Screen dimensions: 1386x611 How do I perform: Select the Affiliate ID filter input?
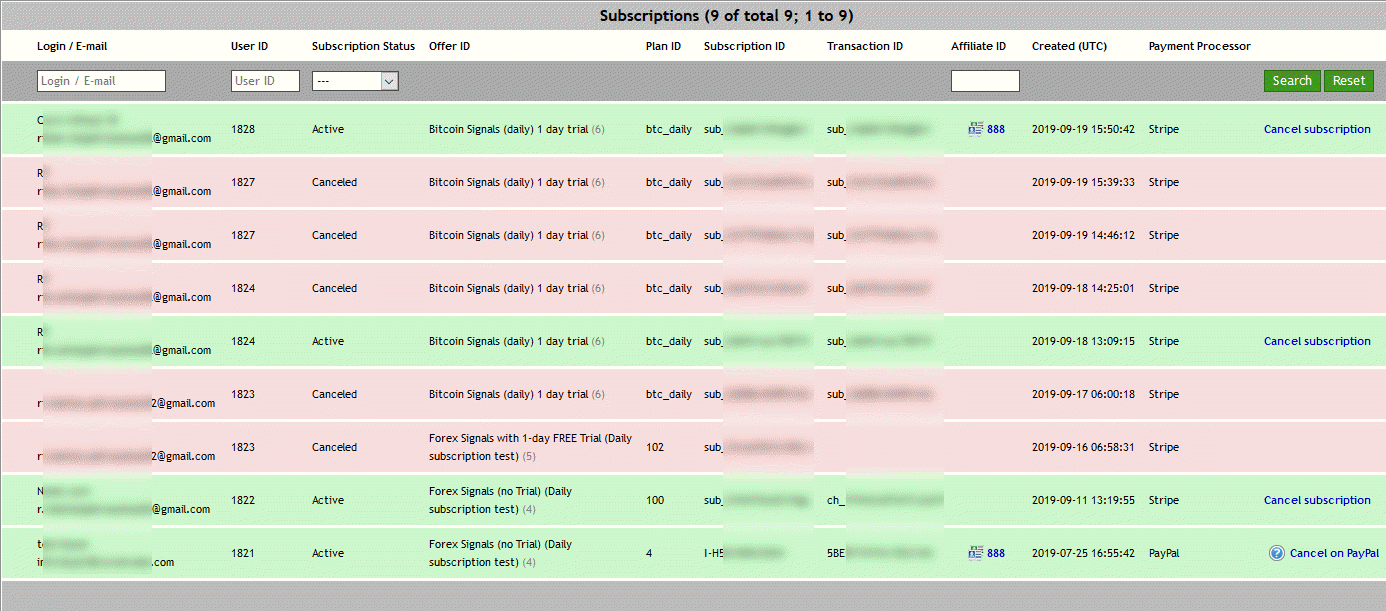984,81
